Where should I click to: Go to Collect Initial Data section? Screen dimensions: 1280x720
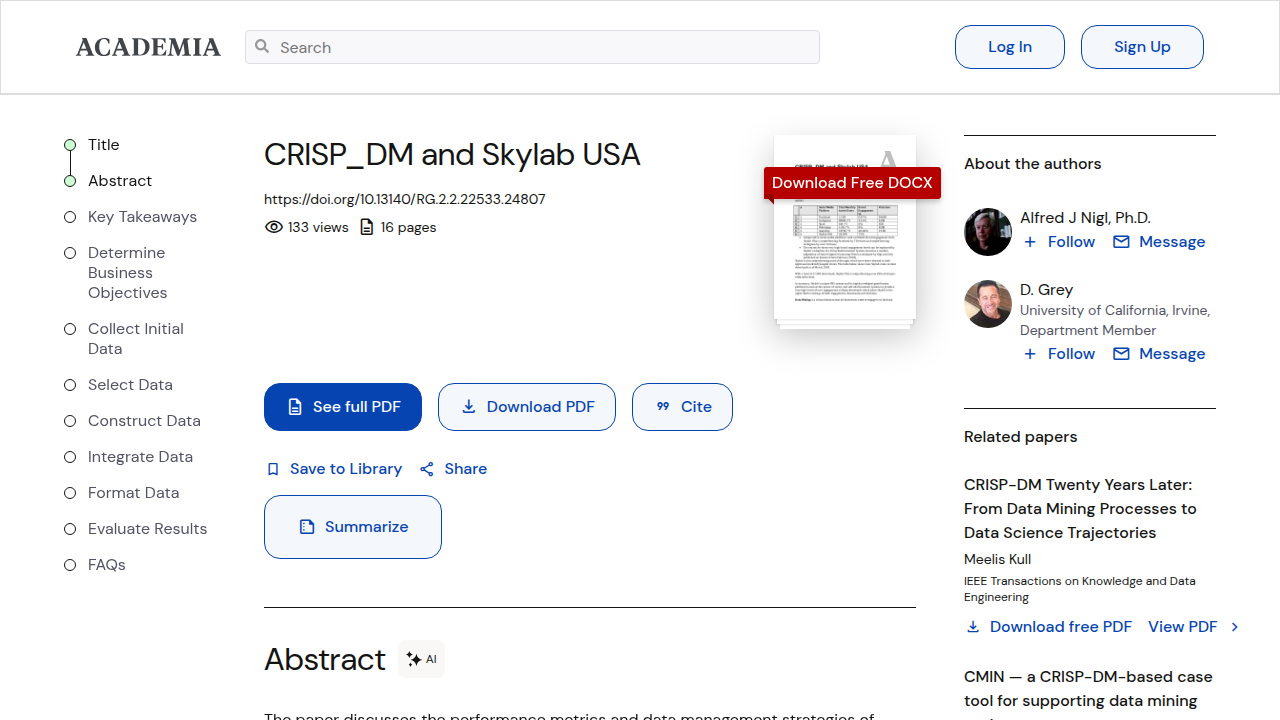[136, 339]
